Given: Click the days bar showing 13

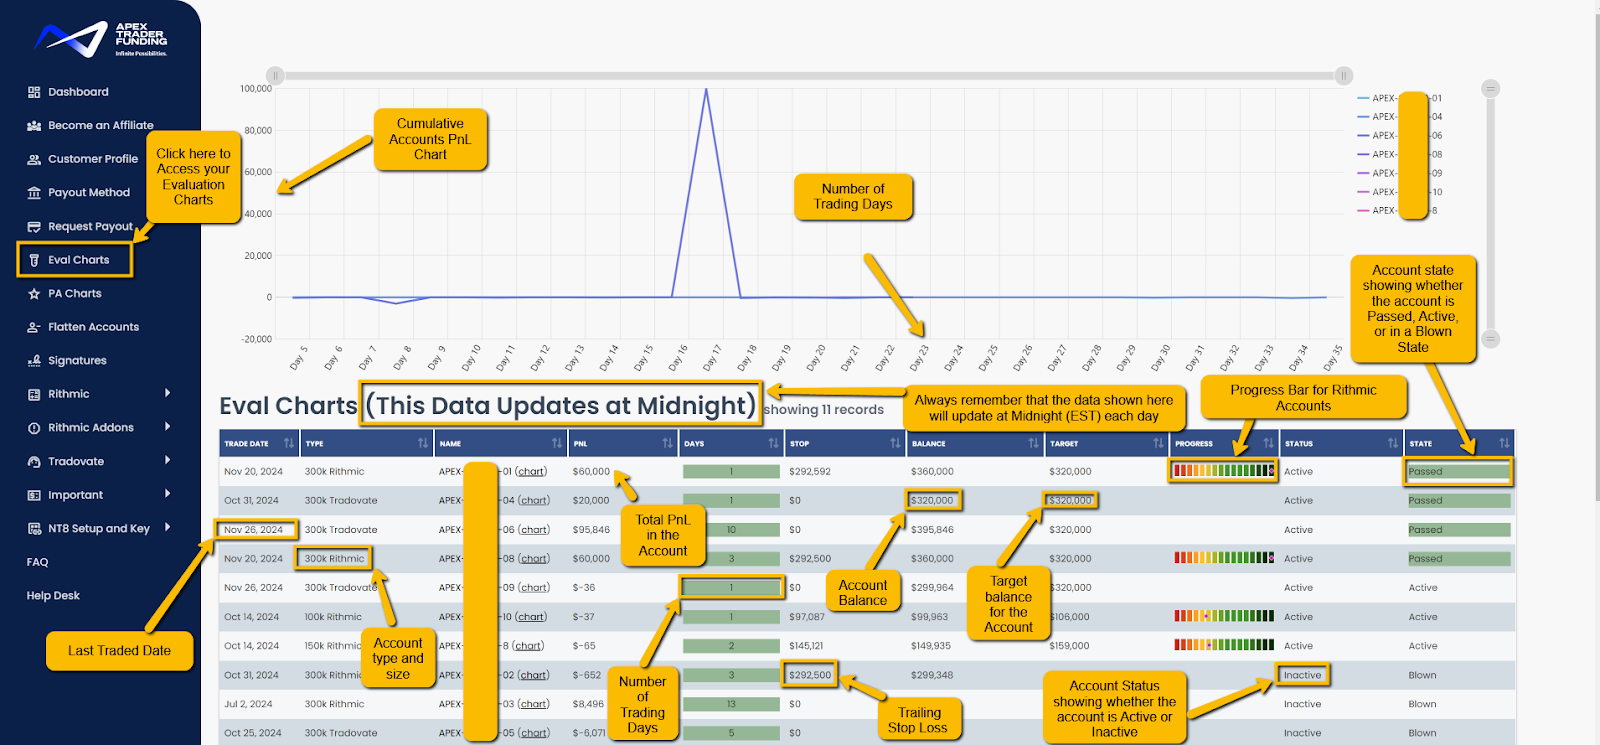Looking at the screenshot, I should 731,704.
